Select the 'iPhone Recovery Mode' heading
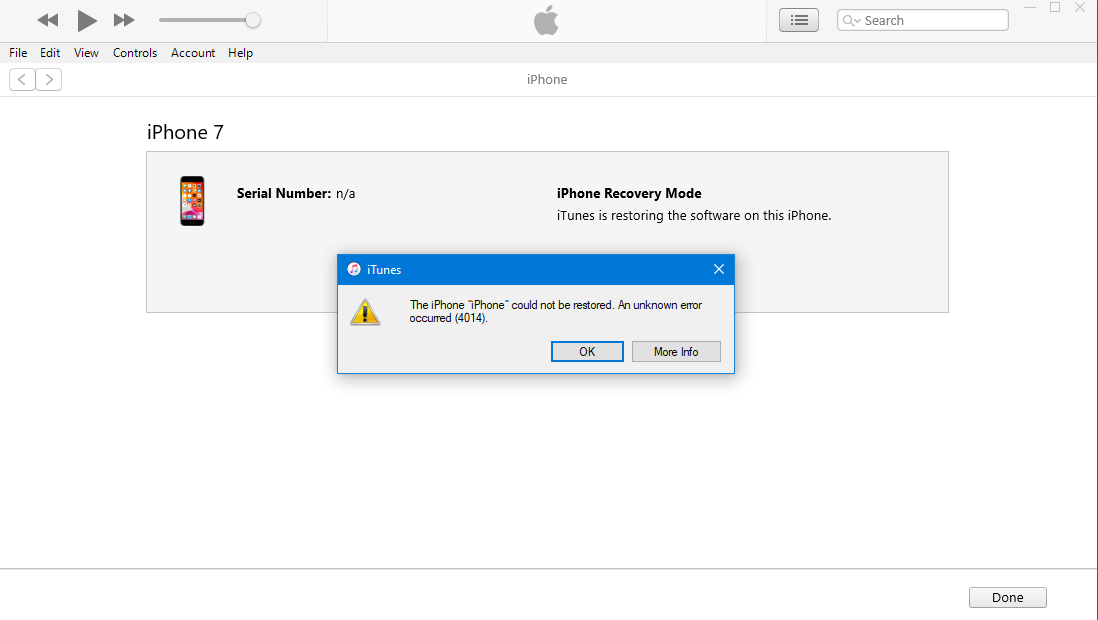This screenshot has height=620, width=1098. [629, 193]
